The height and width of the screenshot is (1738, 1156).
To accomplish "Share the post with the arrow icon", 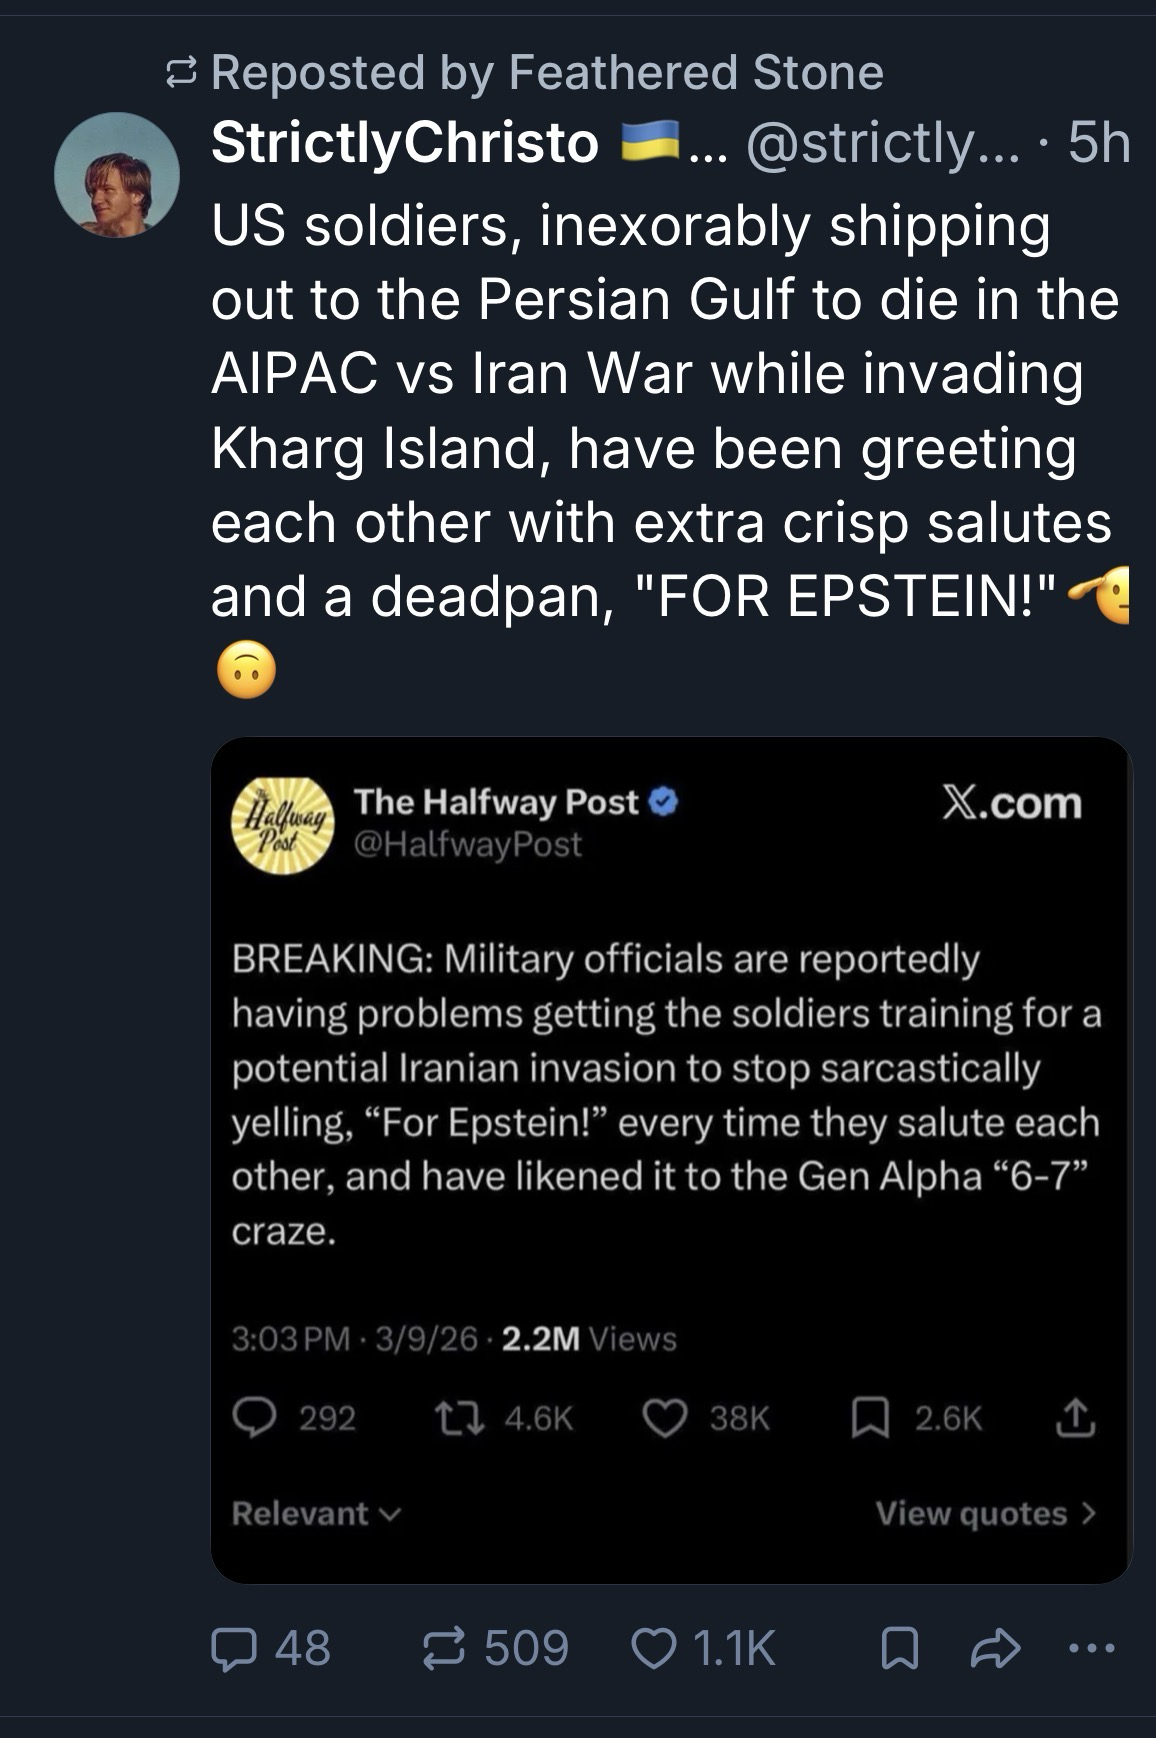I will (995, 1648).
